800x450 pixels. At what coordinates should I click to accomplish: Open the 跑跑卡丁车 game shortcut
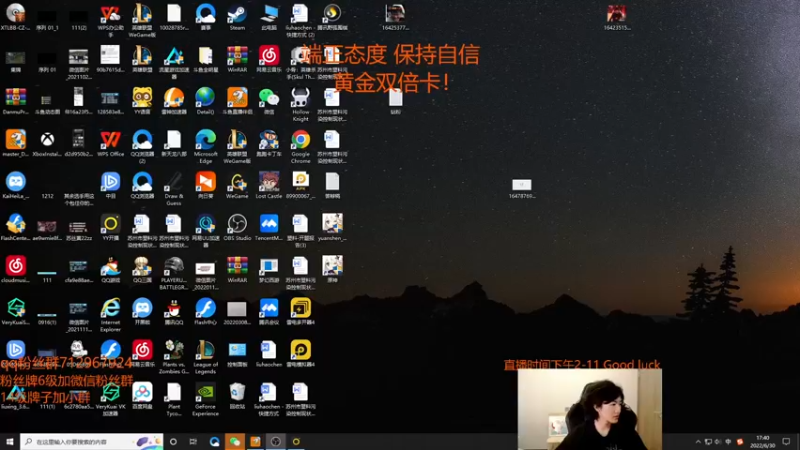(x=269, y=143)
